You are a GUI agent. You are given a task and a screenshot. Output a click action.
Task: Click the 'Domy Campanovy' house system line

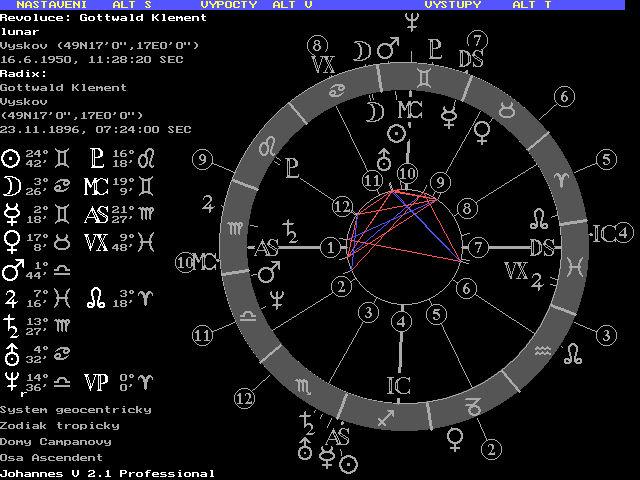click(x=56, y=441)
